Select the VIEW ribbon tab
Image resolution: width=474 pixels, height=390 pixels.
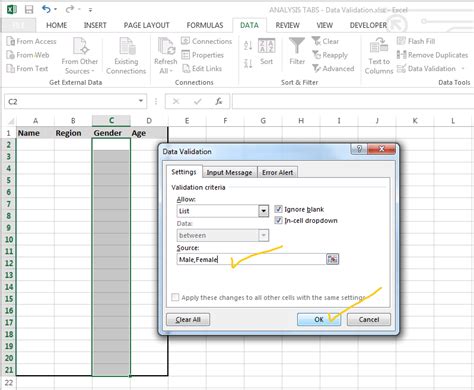click(325, 25)
